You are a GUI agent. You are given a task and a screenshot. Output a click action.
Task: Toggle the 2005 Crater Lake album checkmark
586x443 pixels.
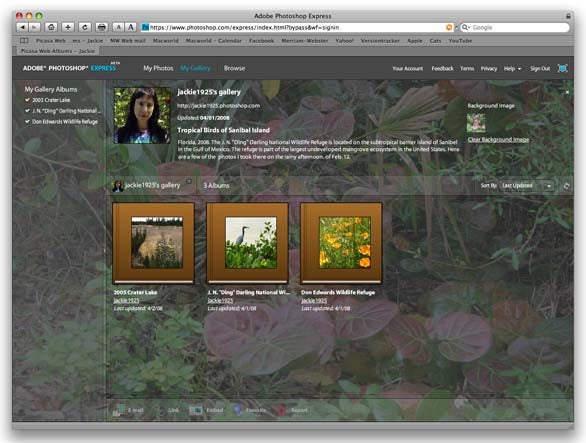point(27,100)
